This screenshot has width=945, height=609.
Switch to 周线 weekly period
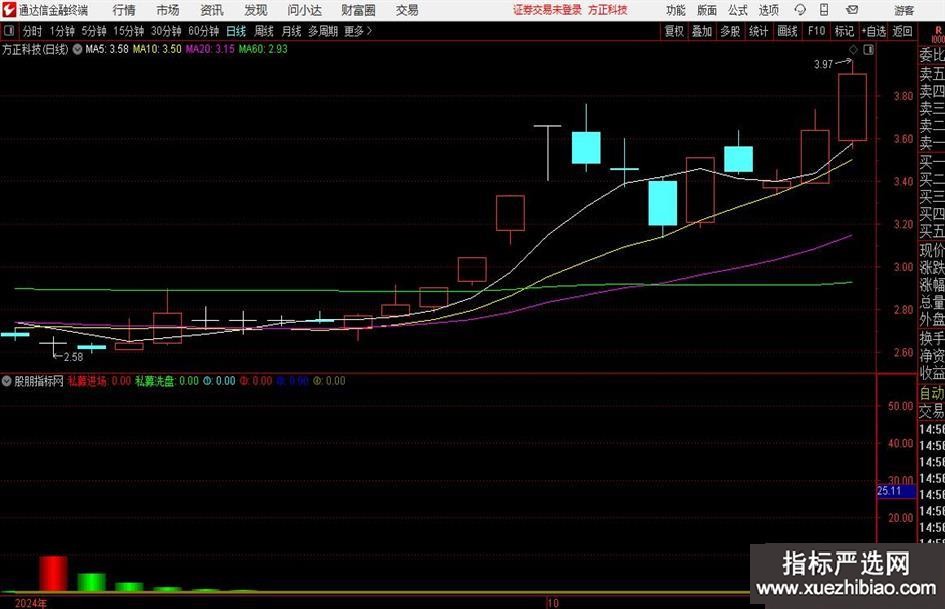click(264, 31)
